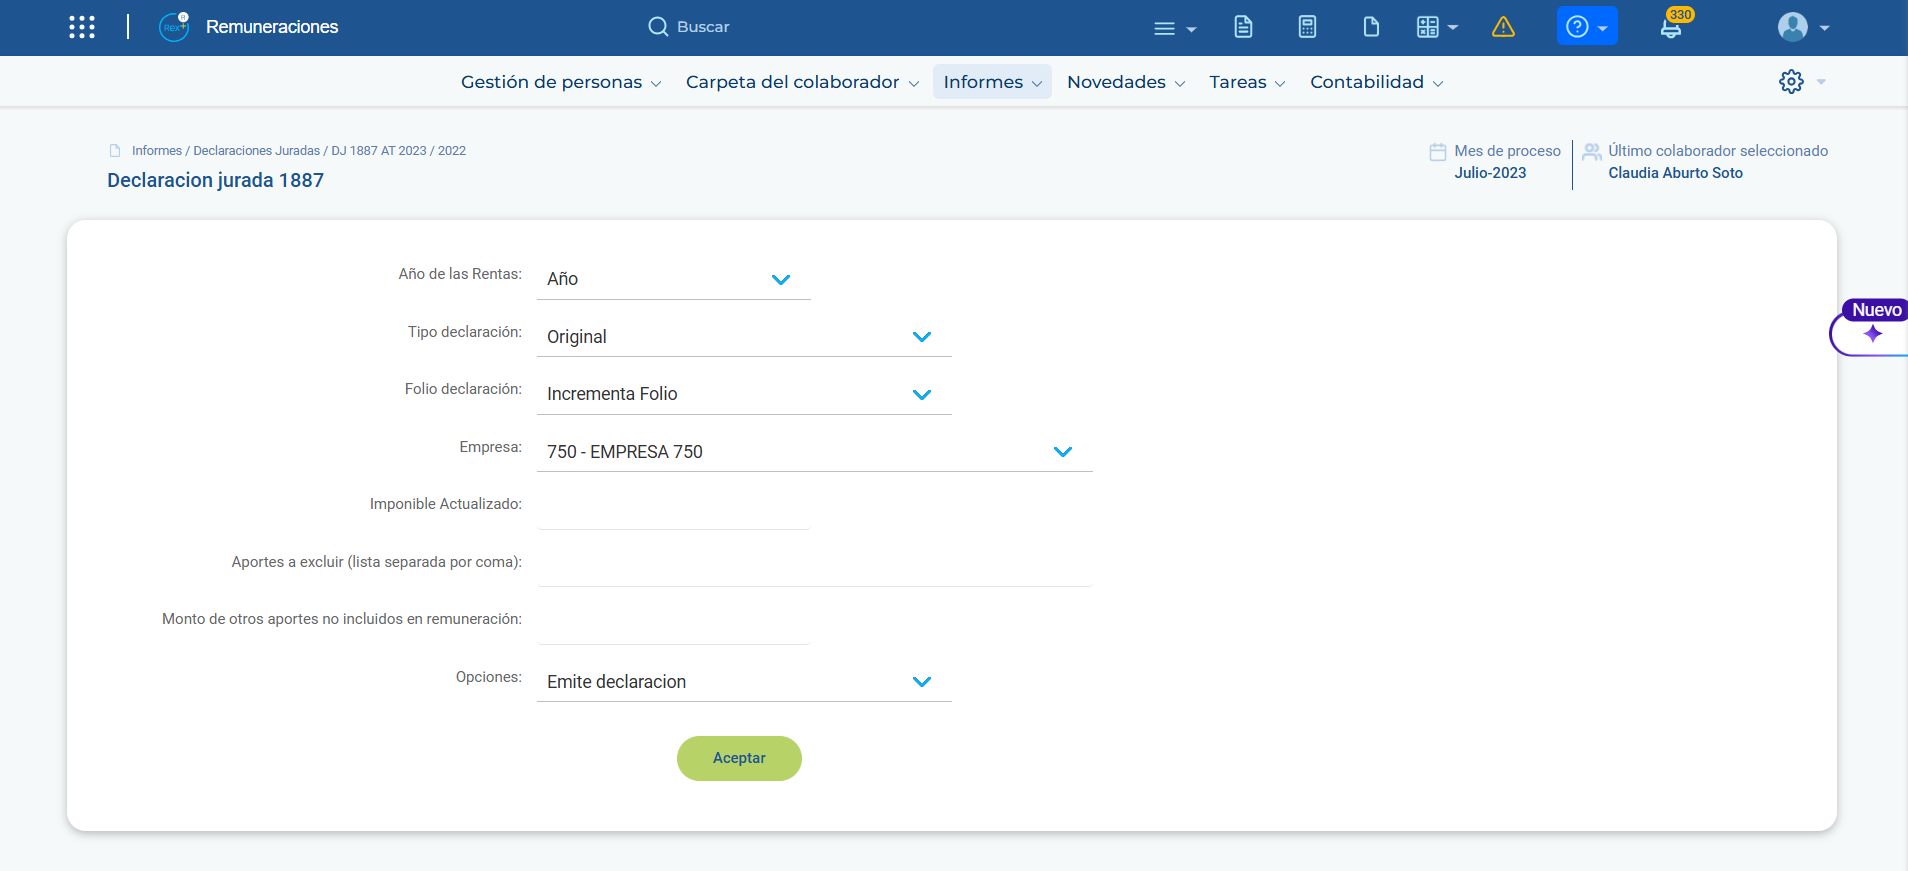Open the blue help question-mark button

coord(1586,27)
